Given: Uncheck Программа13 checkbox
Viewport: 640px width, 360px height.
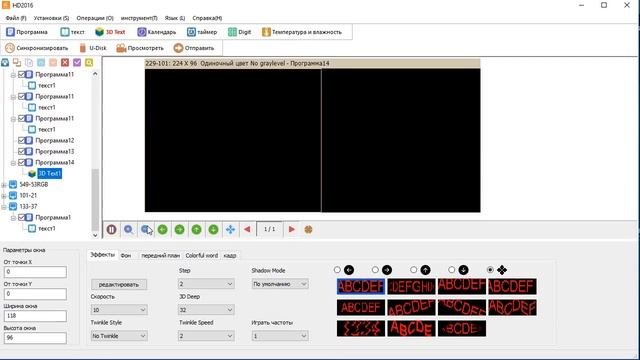Looking at the screenshot, I should coord(22,151).
